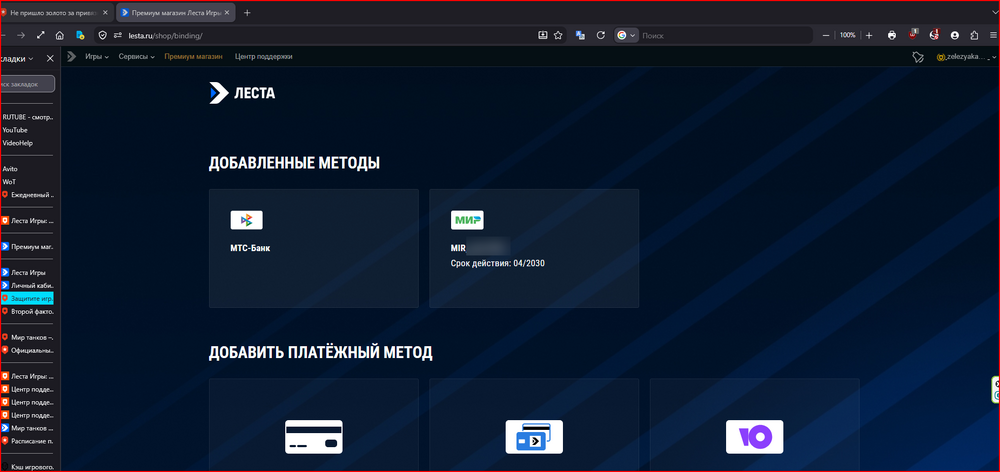Open the 'Официальны.' bookmark
This screenshot has height=472, width=1000.
point(27,350)
